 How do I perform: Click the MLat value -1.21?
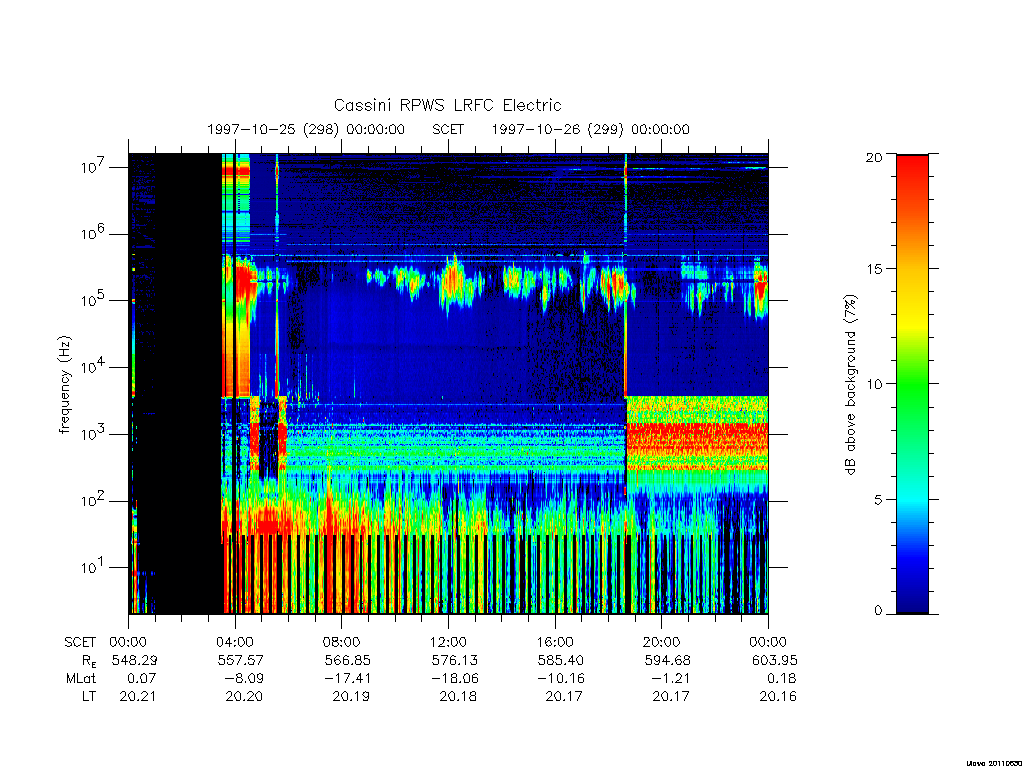pos(671,679)
